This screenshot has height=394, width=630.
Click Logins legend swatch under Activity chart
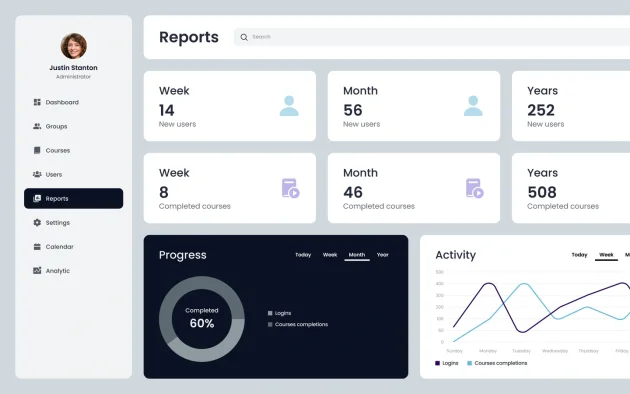pyautogui.click(x=438, y=363)
